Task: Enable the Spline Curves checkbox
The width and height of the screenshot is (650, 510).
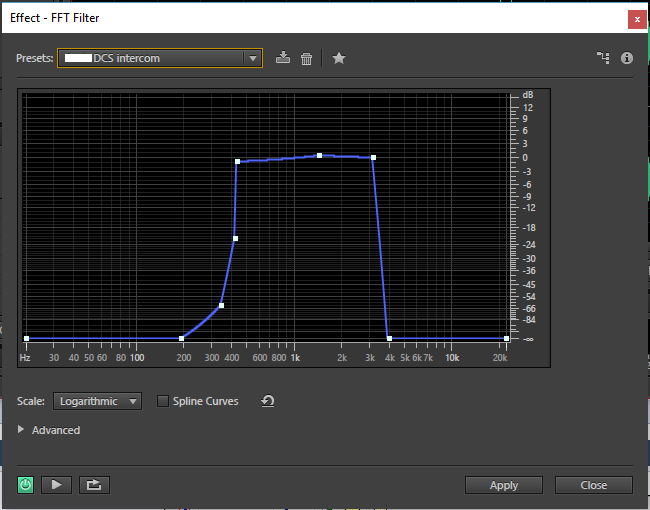Action: (162, 401)
